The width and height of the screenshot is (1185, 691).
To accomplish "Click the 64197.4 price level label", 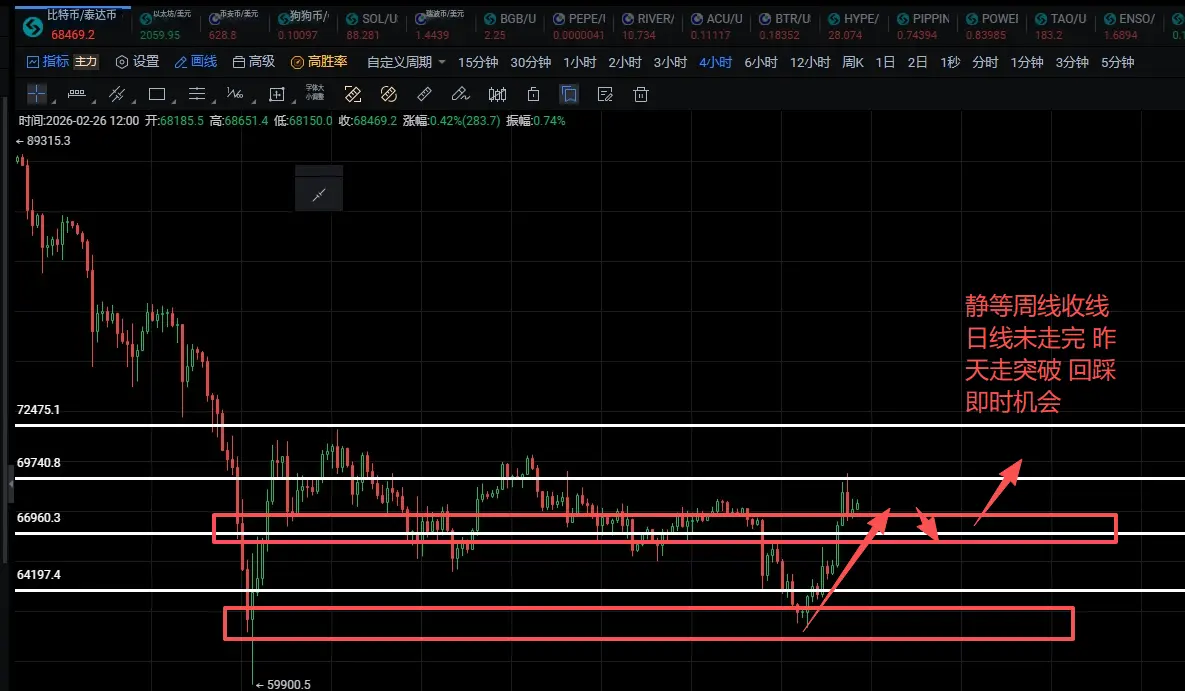I will coord(39,575).
